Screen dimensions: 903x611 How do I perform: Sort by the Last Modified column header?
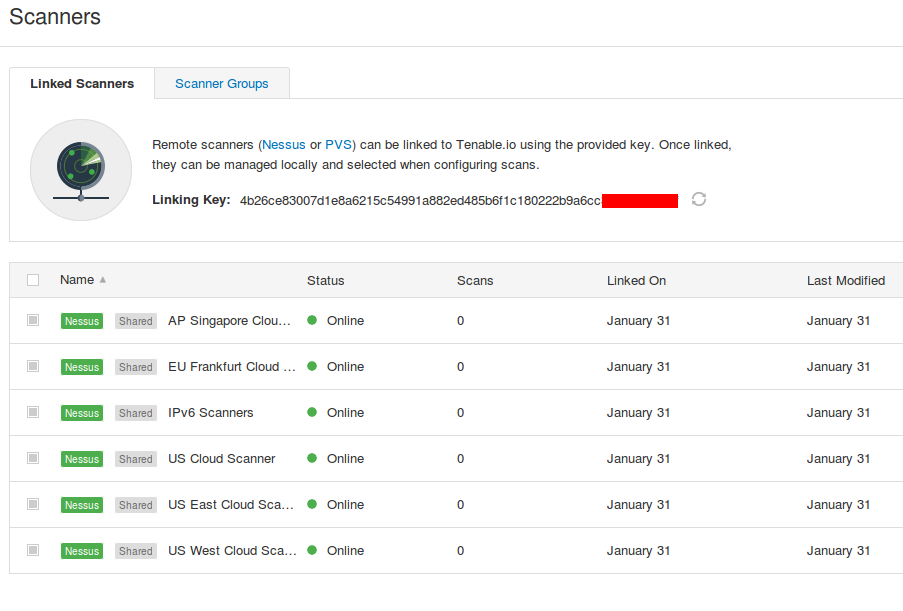point(846,280)
